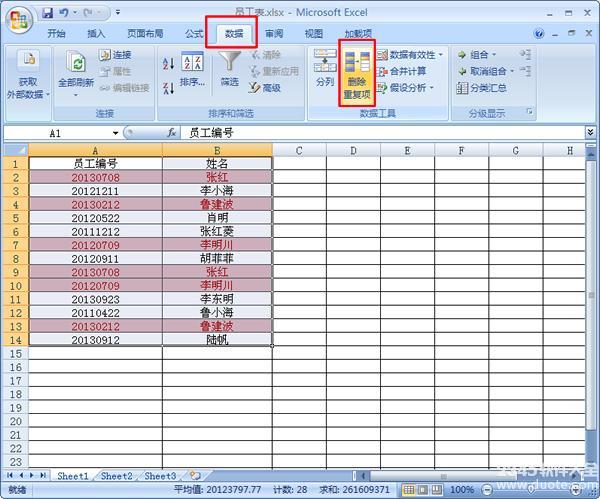600x499 pixels.
Task: Click the insert function fx button
Action: [x=171, y=132]
